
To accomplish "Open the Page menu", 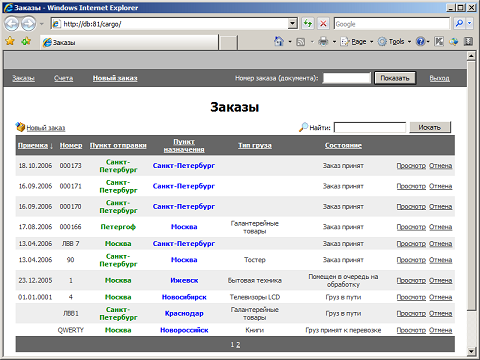I will coord(356,42).
